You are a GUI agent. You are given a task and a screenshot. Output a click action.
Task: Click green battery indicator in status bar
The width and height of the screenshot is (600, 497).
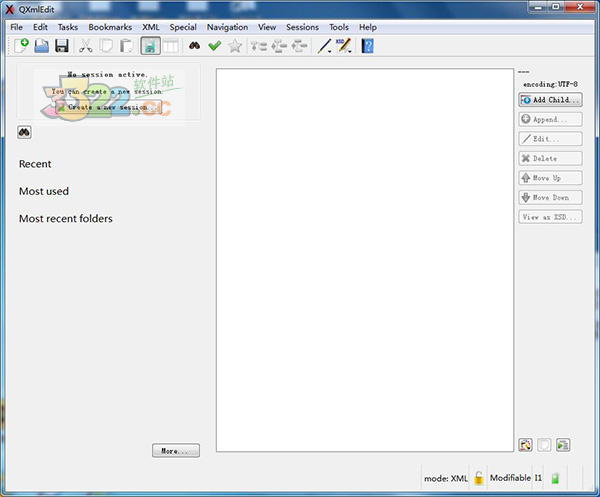point(555,478)
